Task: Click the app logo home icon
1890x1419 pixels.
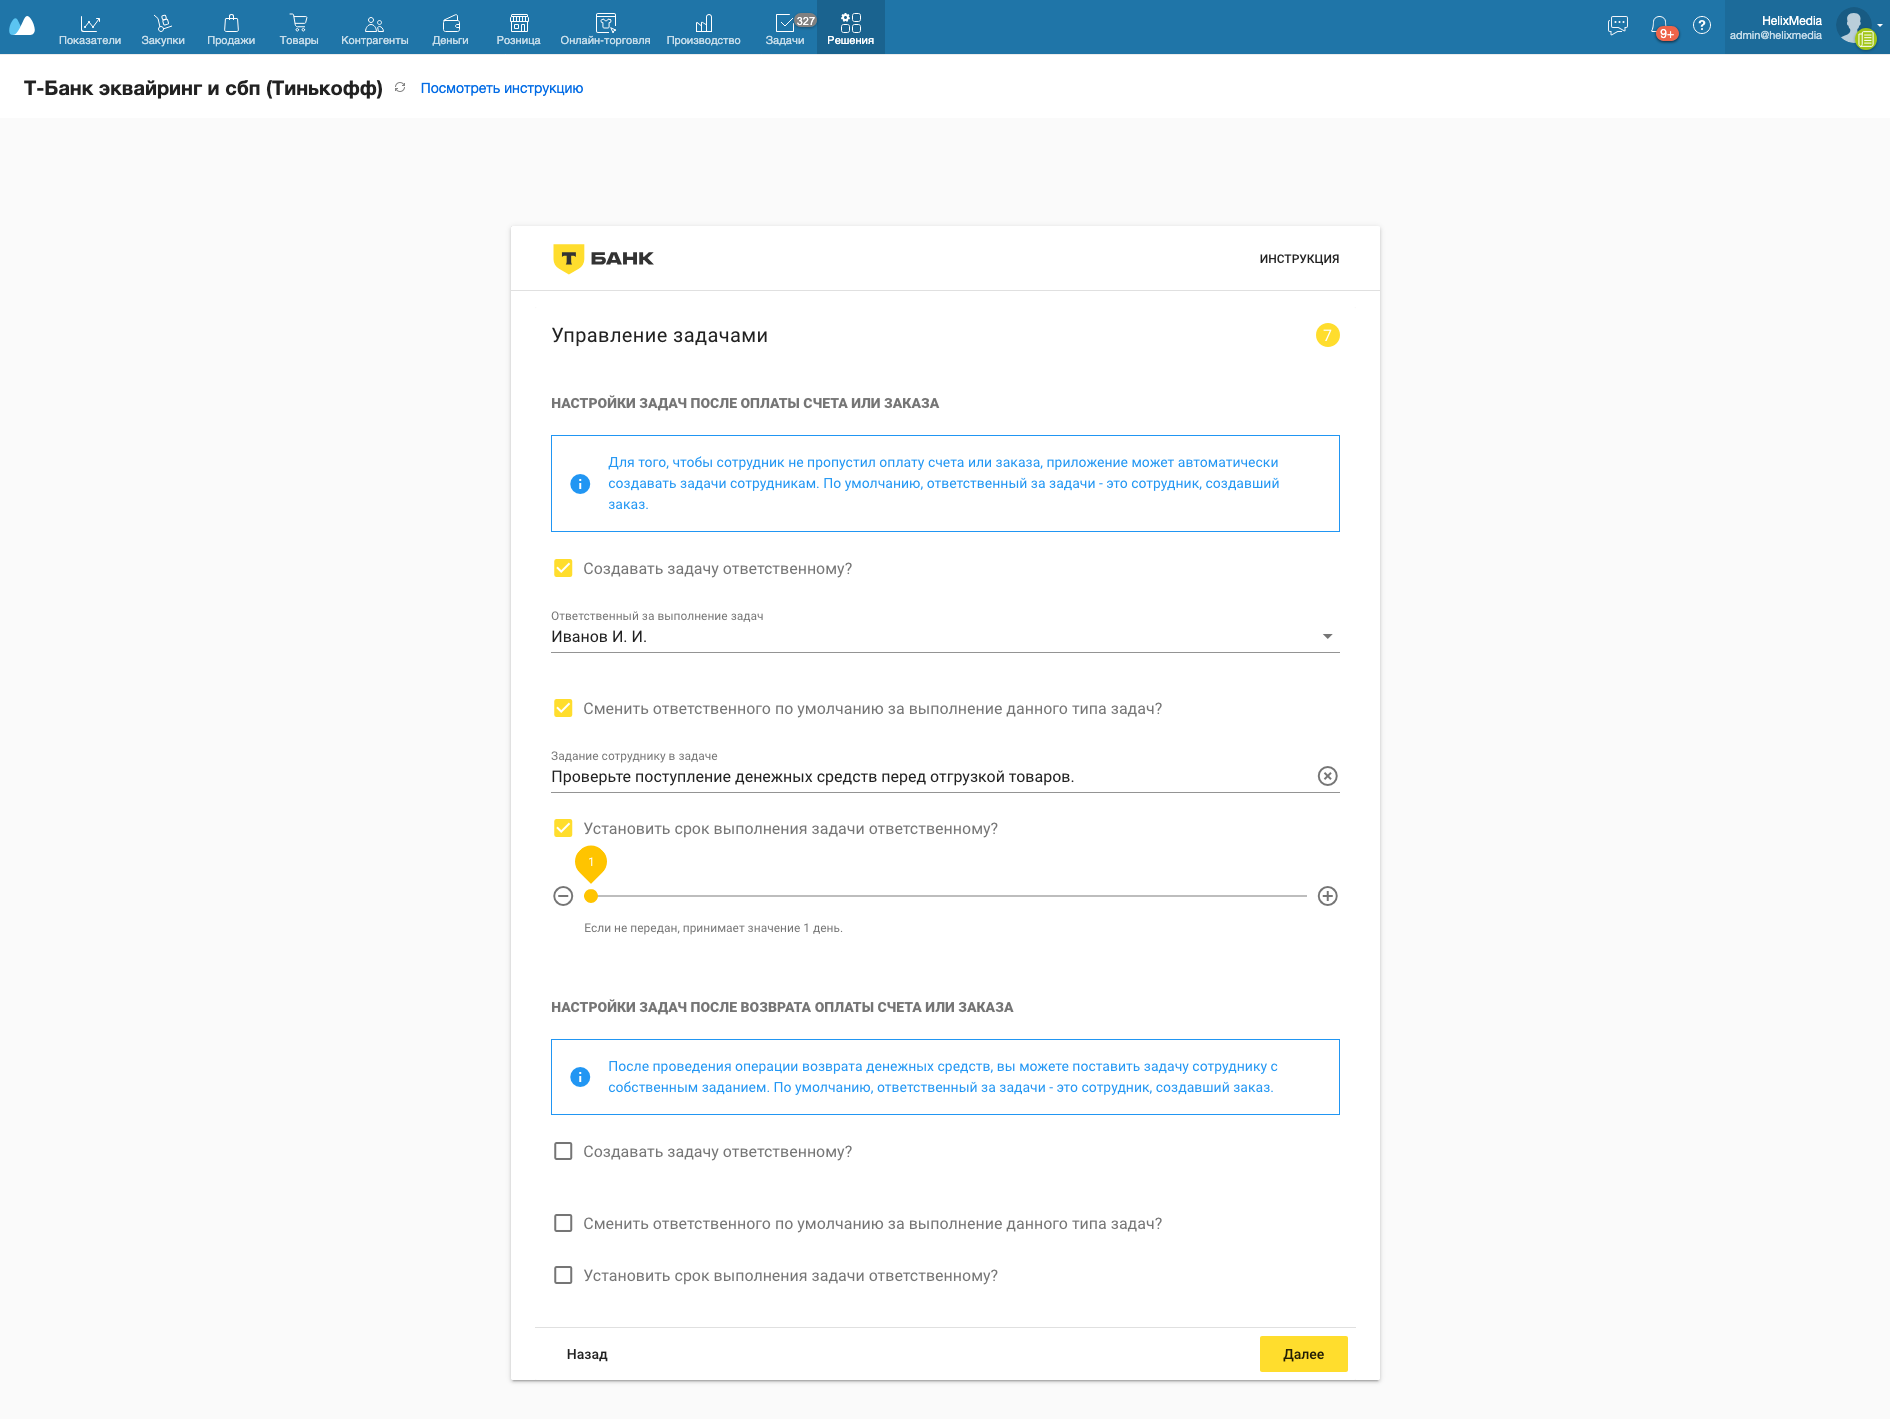Action: pos(22,26)
